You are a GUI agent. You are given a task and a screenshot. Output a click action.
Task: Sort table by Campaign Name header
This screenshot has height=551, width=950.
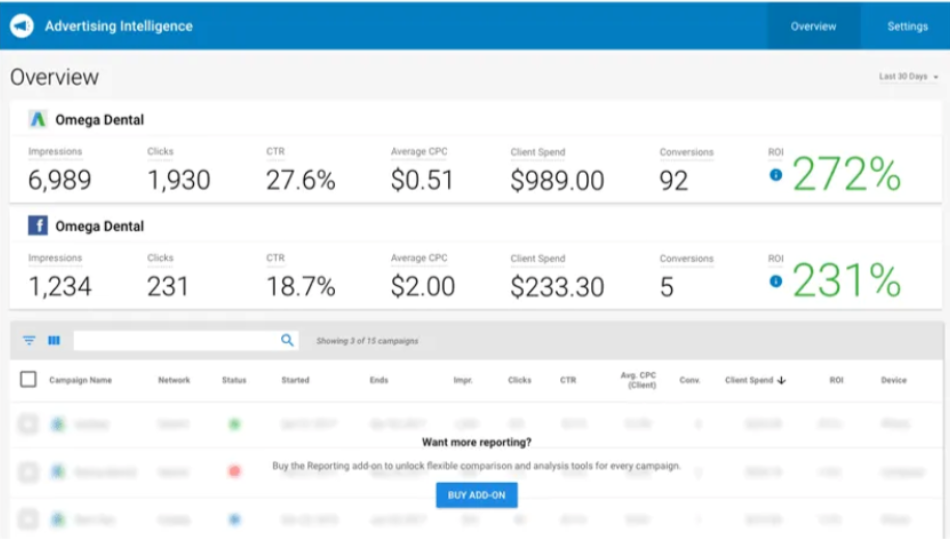(80, 380)
